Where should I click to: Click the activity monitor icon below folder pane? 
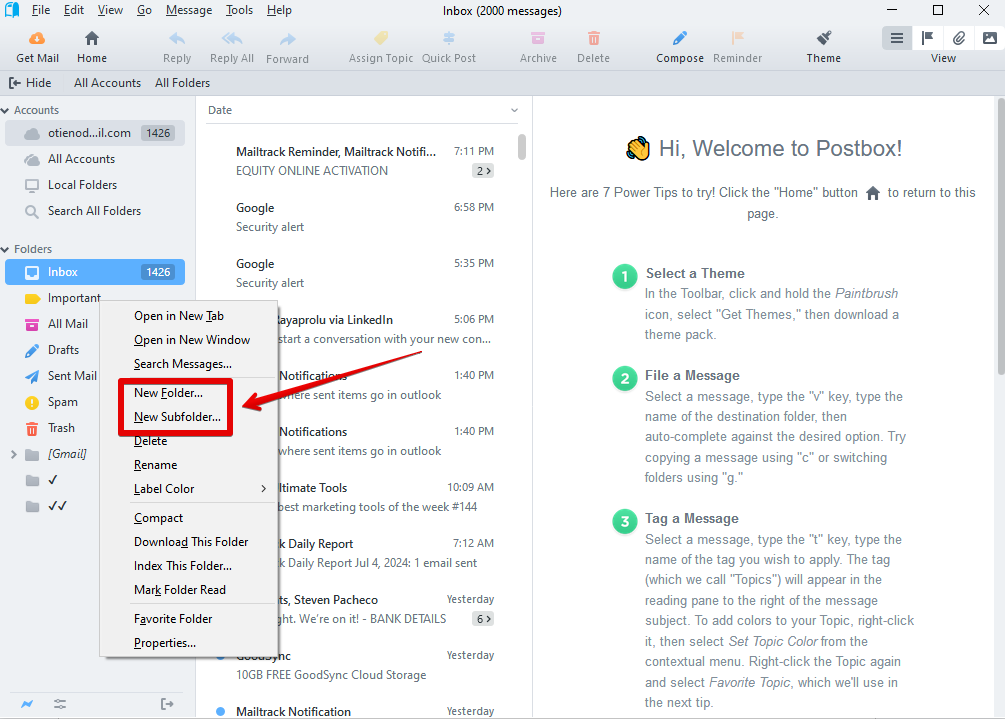[x=27, y=704]
